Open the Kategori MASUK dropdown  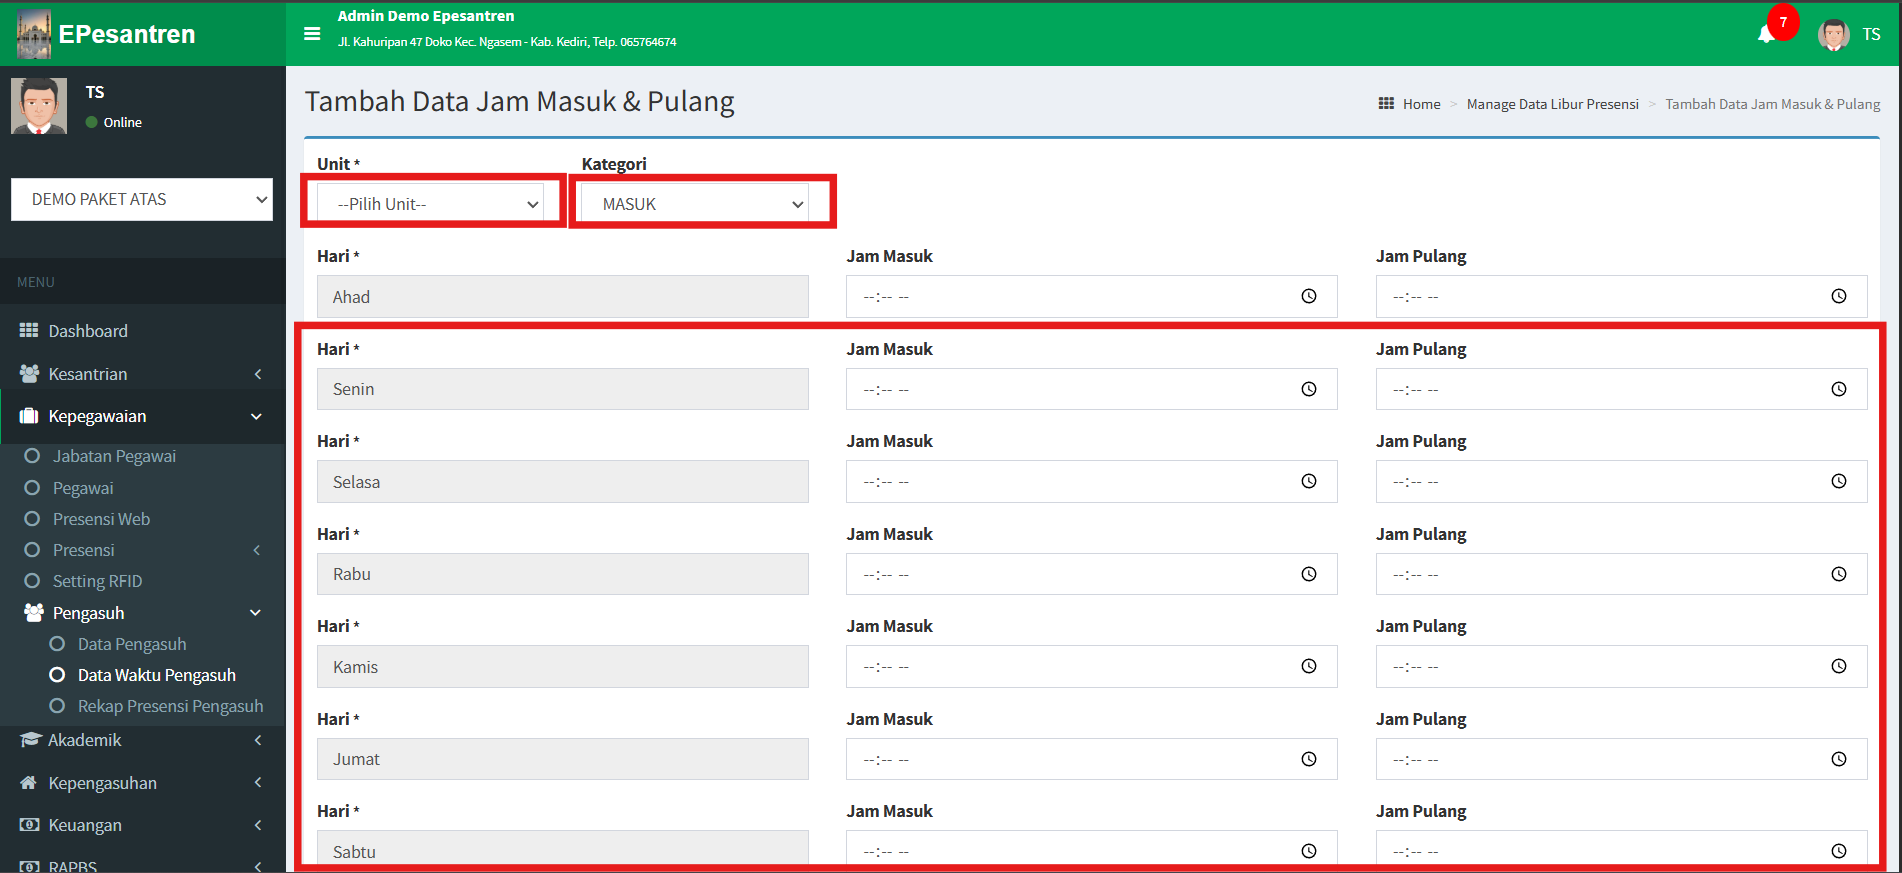(x=702, y=204)
